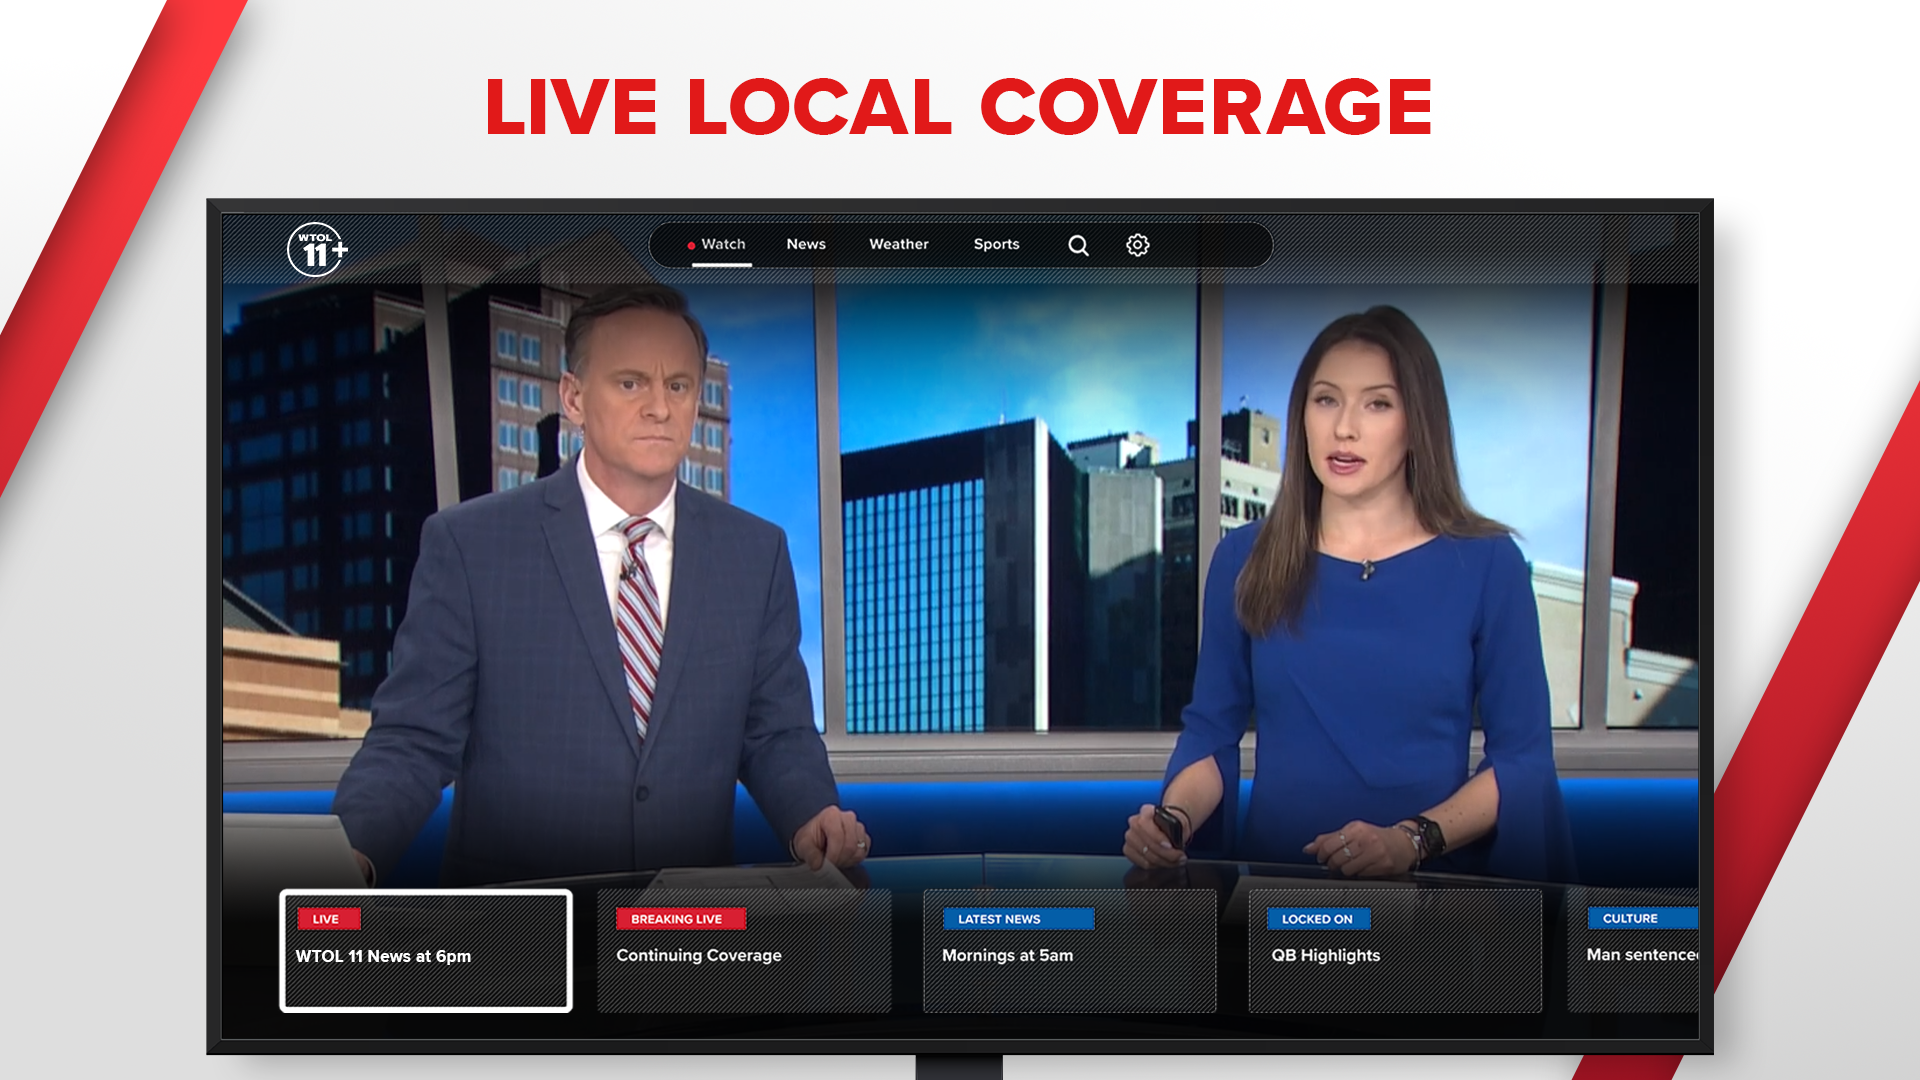This screenshot has height=1080, width=1920.
Task: Open the Continuing Coverage card
Action: (x=744, y=950)
